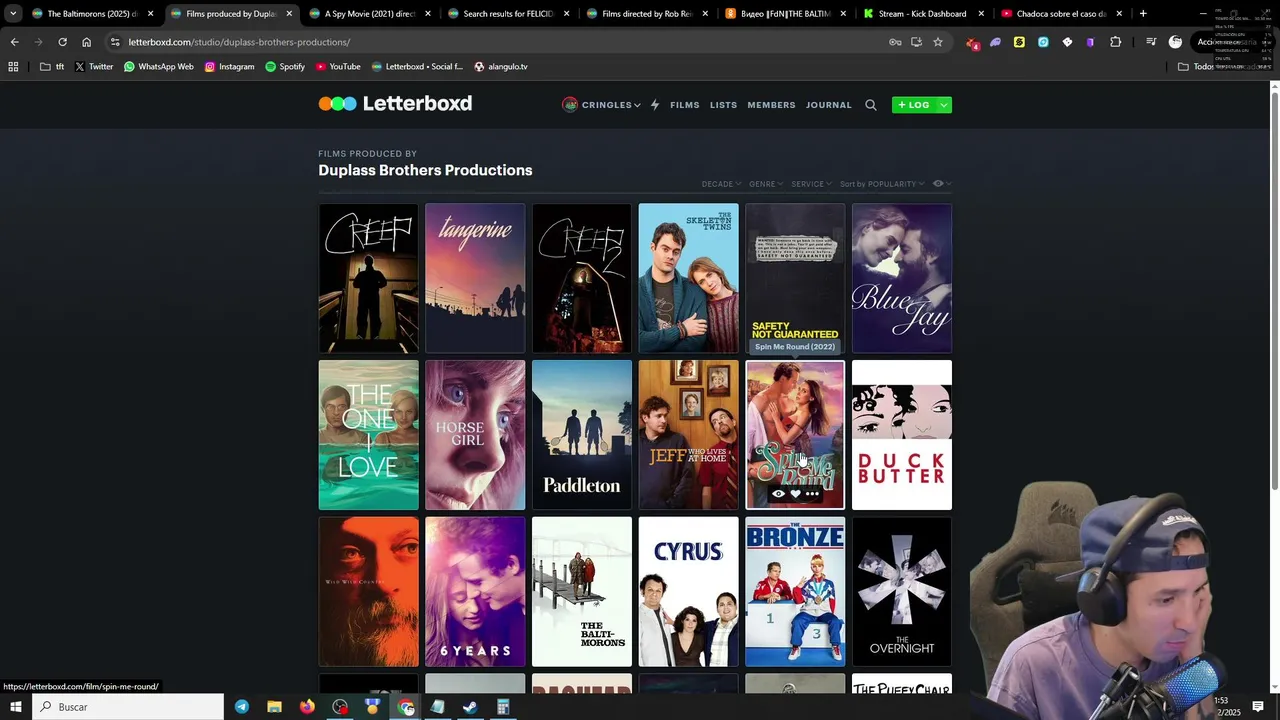Viewport: 1280px width, 720px height.
Task: Go to JOURNAL in the Letterboxd nav
Action: click(x=829, y=105)
